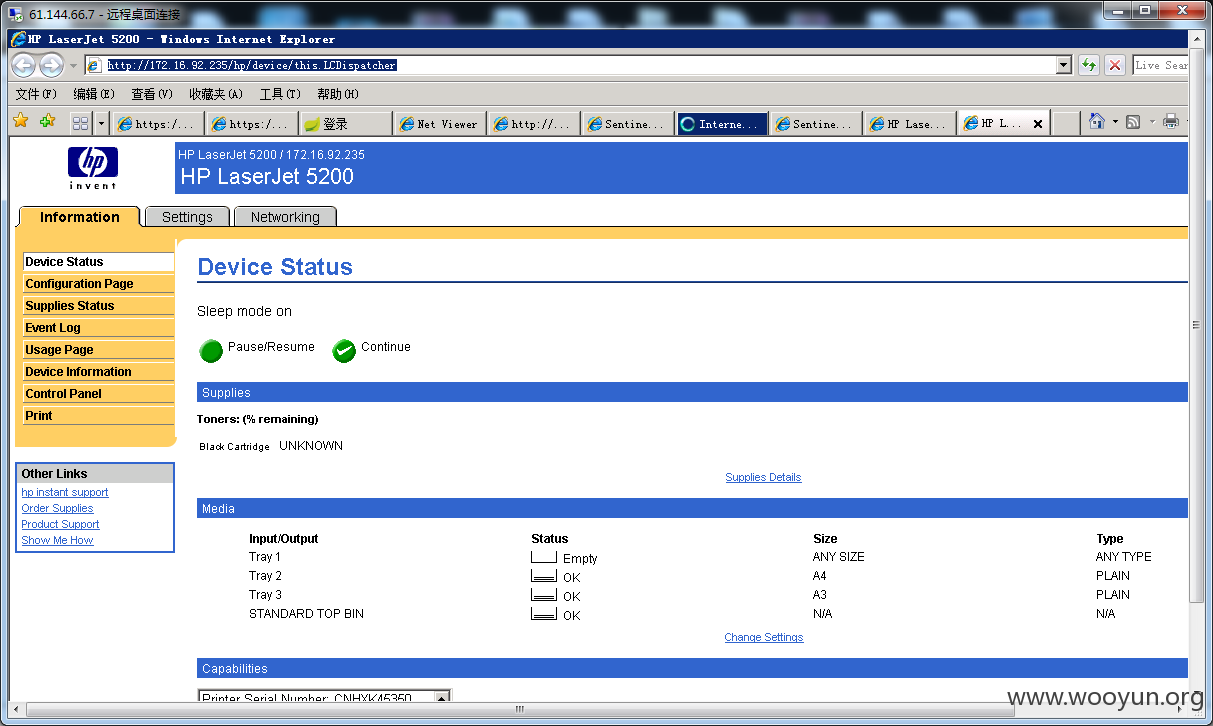Screen dimensions: 1213x726
Task: Stop loading with the red X icon
Action: 1115,65
